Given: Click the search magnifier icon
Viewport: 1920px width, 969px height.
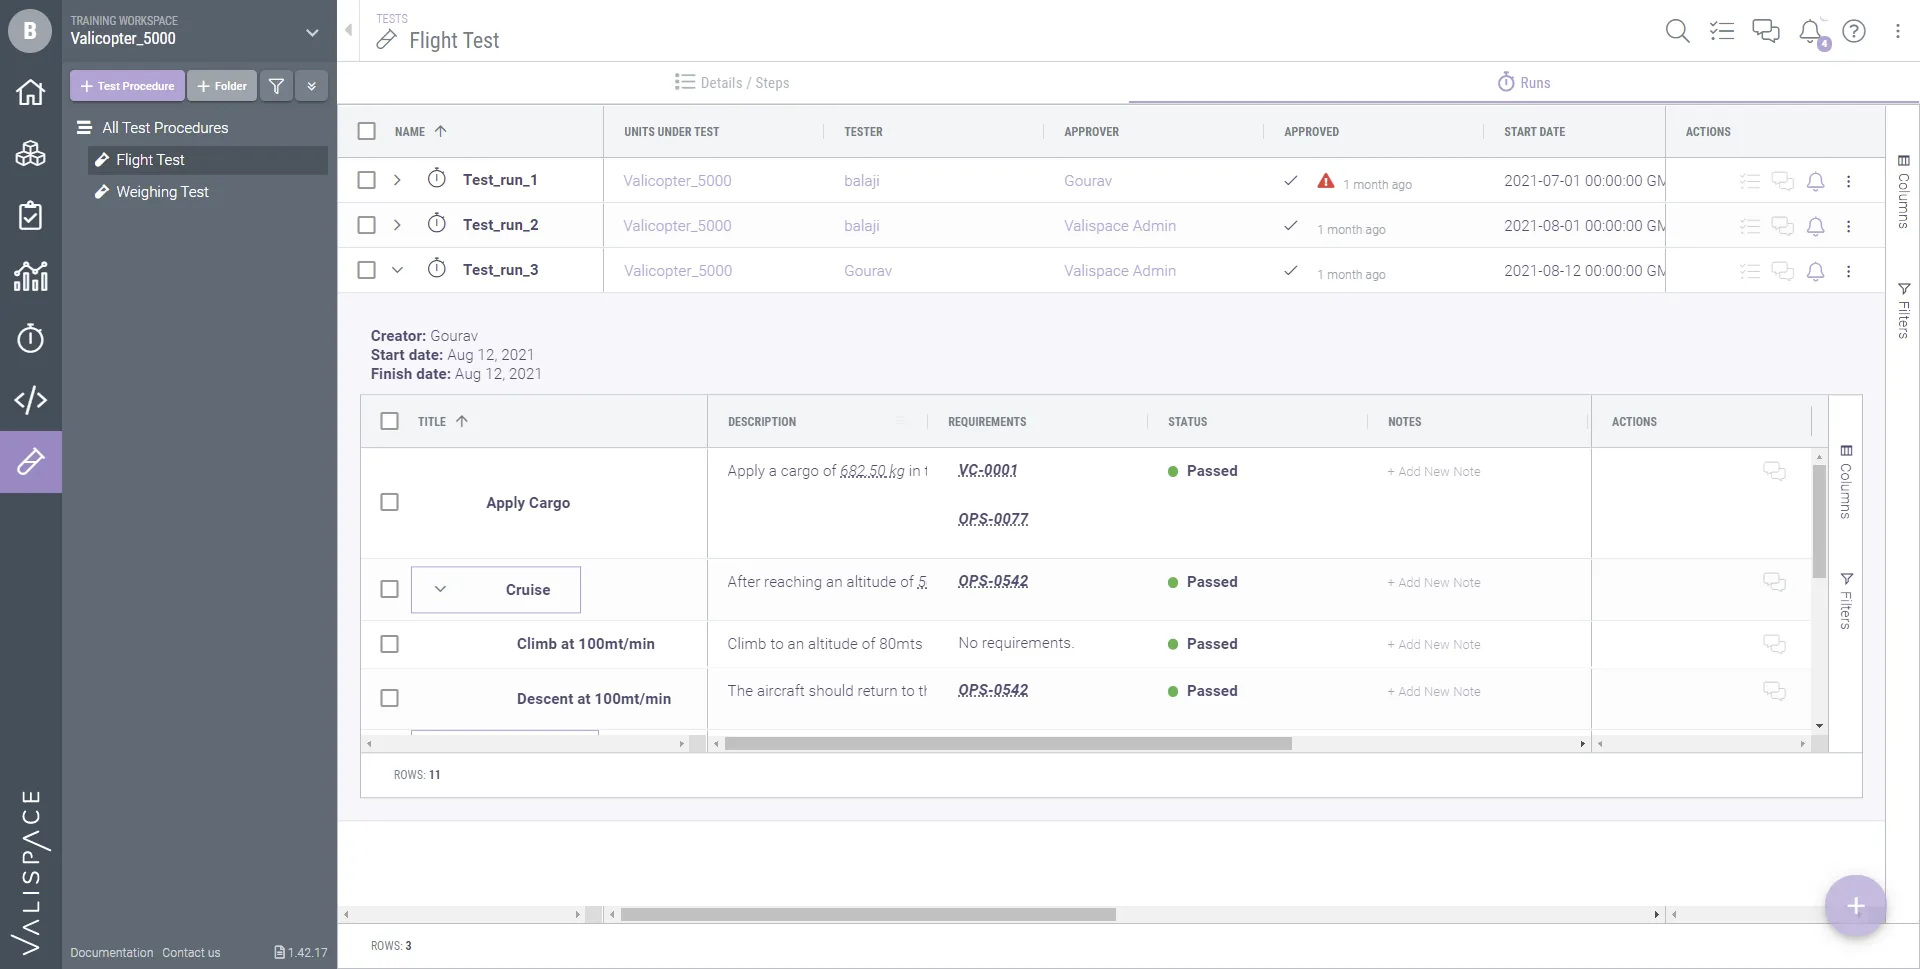Looking at the screenshot, I should pos(1677,31).
